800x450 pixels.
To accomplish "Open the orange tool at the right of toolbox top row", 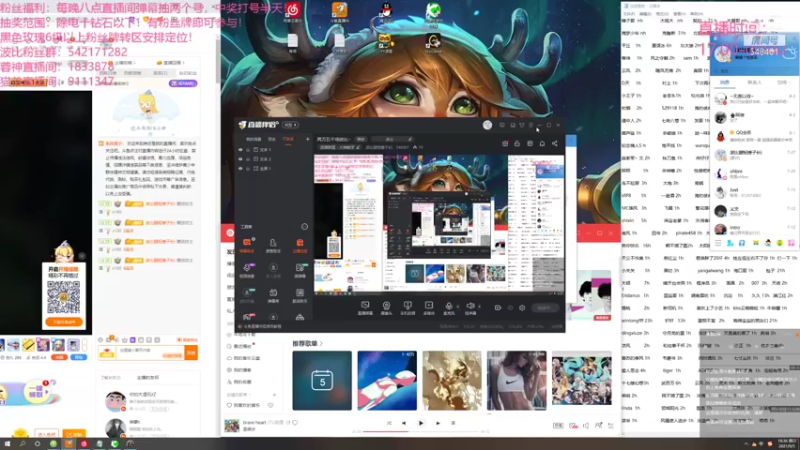I will (300, 244).
